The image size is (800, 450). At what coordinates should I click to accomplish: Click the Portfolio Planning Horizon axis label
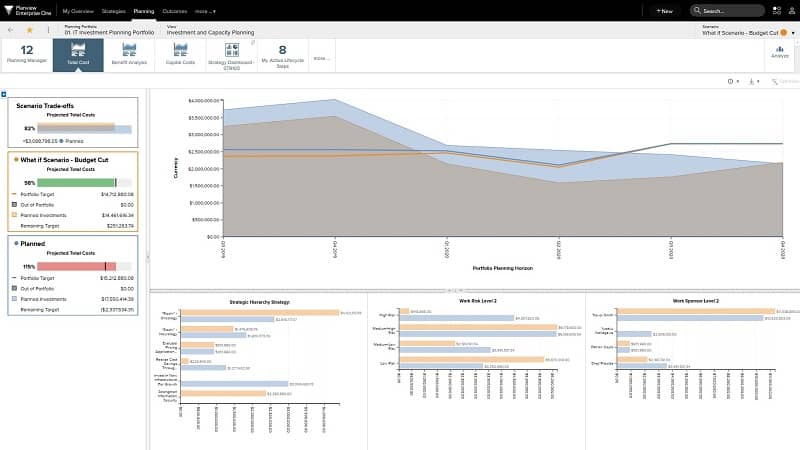tap(503, 268)
